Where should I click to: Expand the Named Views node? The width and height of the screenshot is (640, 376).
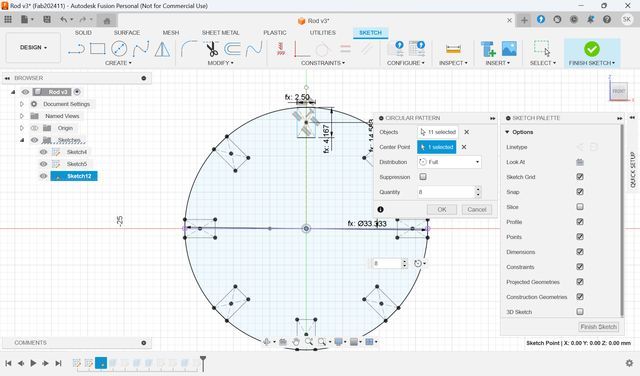tap(22, 116)
